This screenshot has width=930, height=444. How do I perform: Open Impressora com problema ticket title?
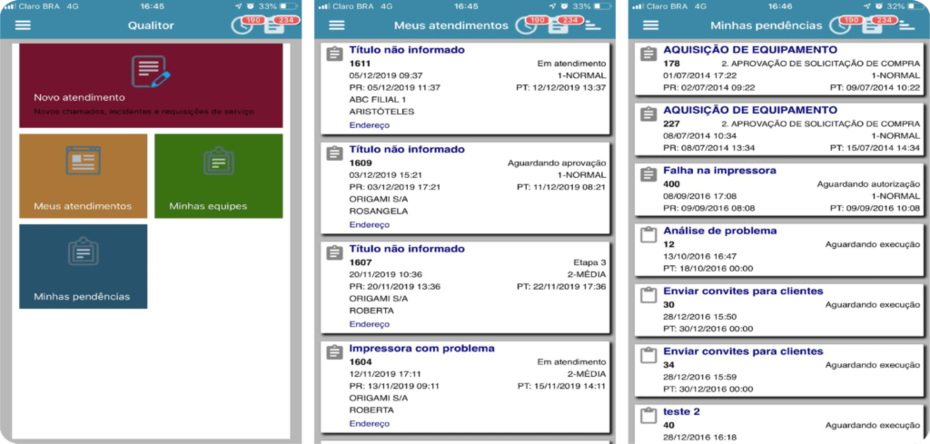[422, 349]
